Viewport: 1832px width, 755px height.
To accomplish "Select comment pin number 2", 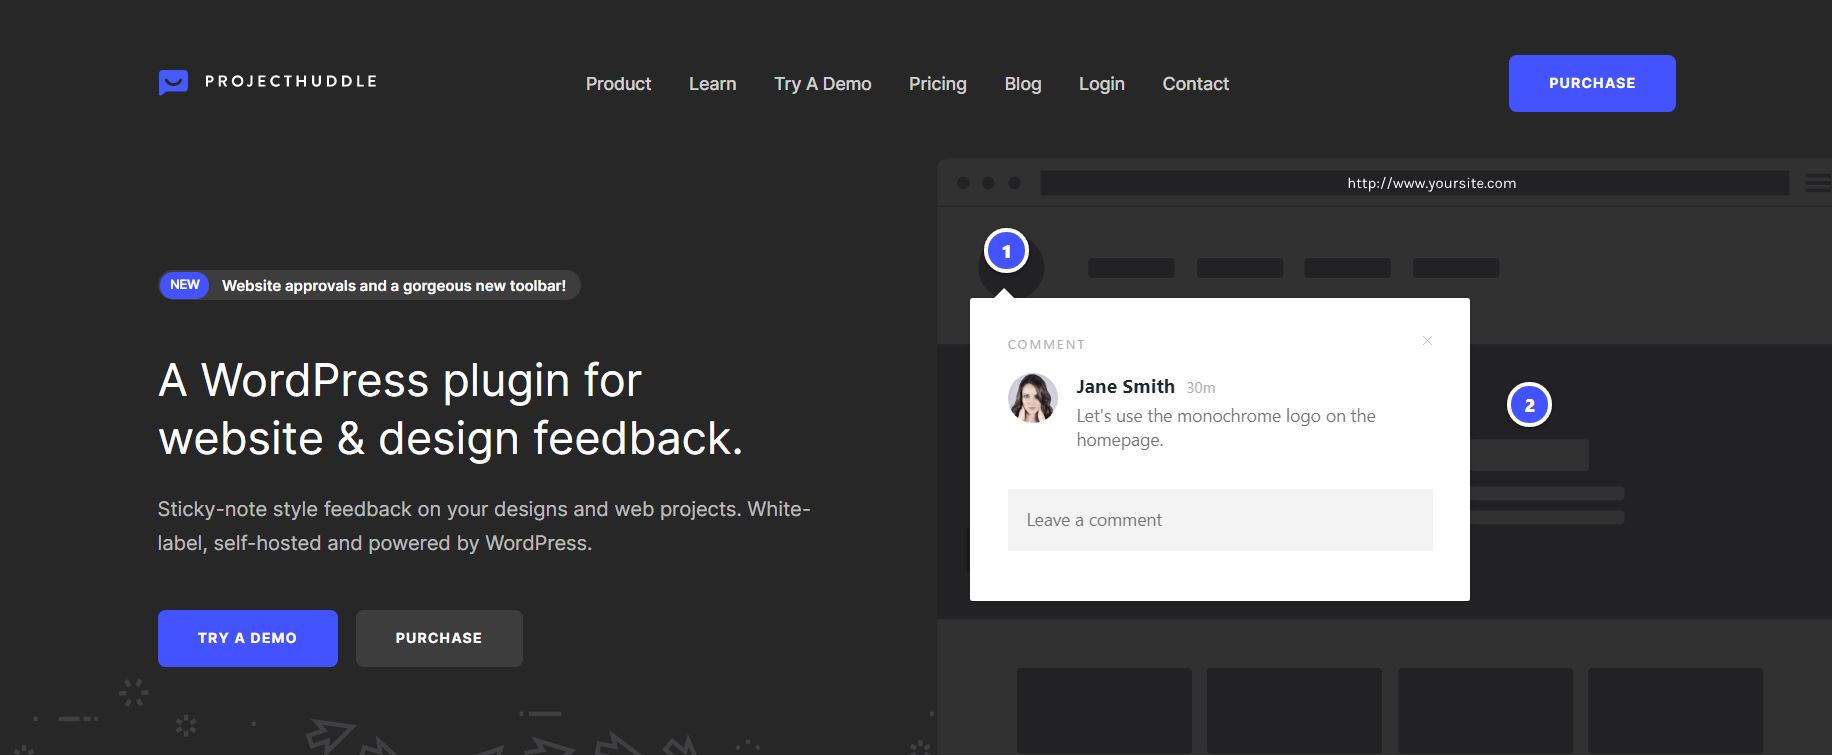I will coord(1529,405).
